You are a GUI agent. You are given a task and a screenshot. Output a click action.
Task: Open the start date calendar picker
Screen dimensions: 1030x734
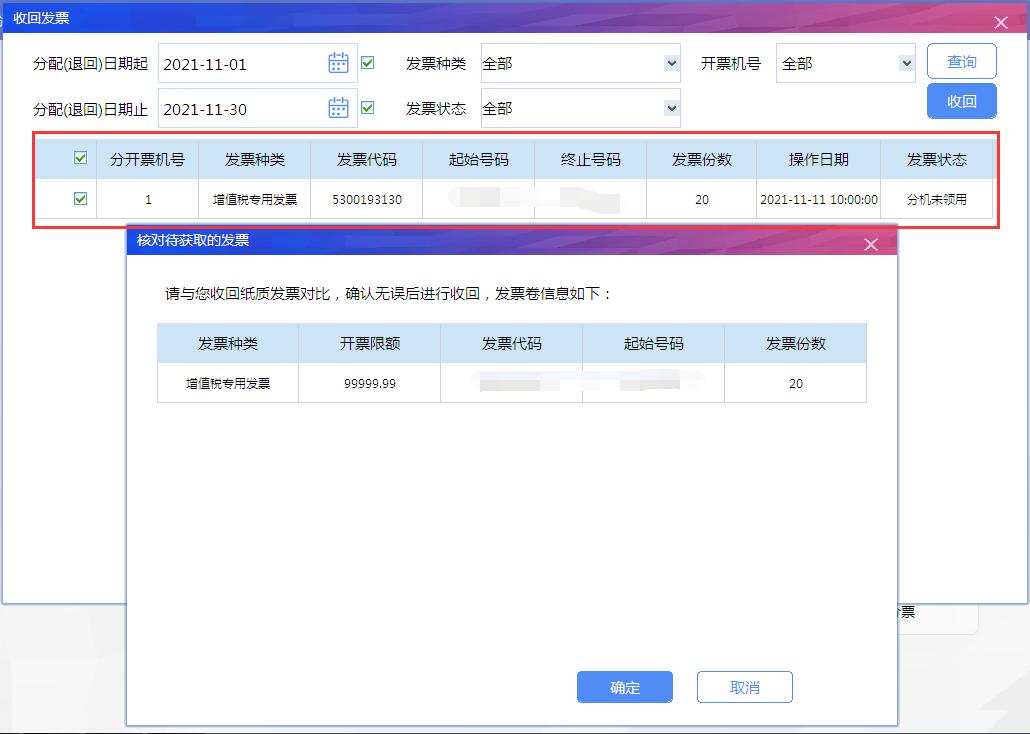[x=337, y=62]
